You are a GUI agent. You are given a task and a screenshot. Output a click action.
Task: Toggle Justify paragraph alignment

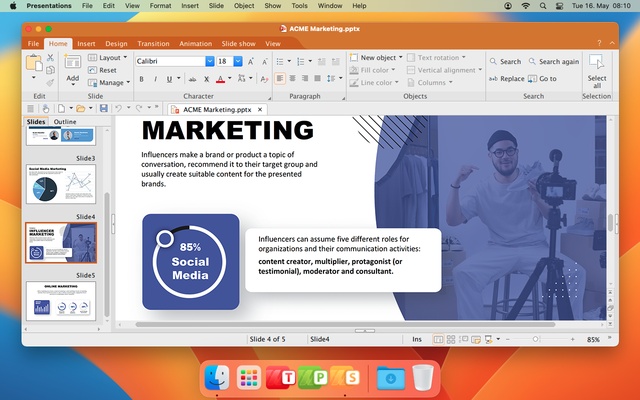318,78
